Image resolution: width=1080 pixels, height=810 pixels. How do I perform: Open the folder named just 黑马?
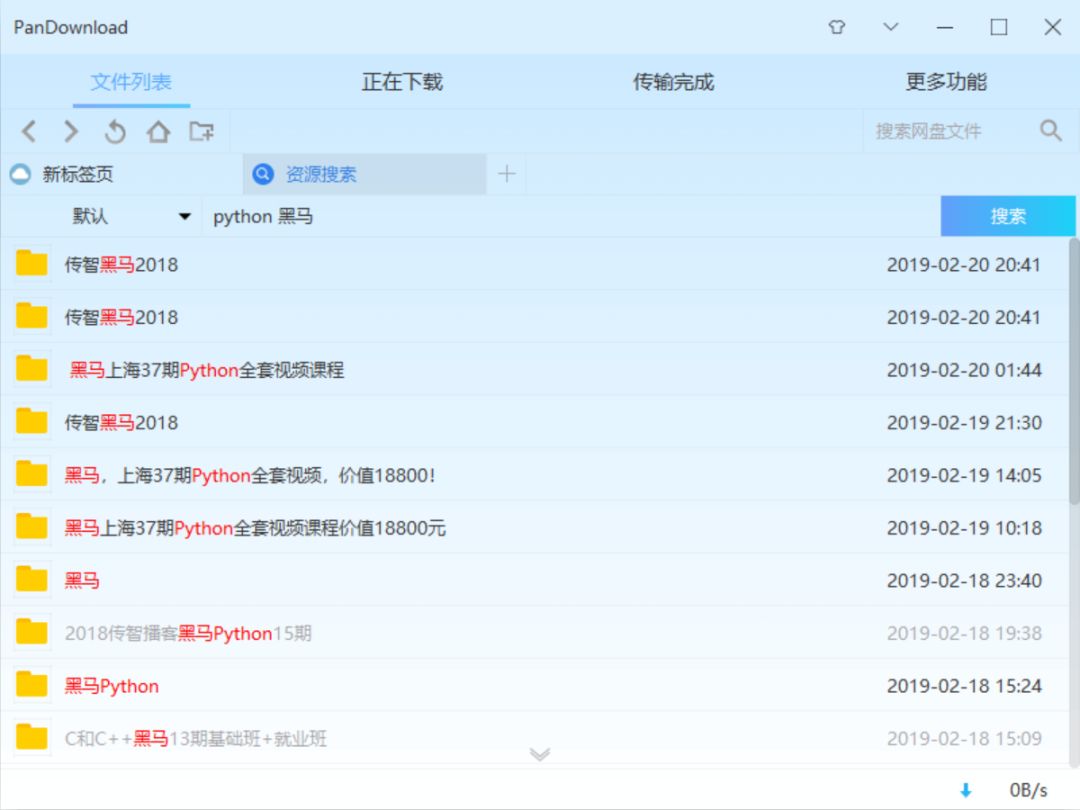tap(534, 581)
